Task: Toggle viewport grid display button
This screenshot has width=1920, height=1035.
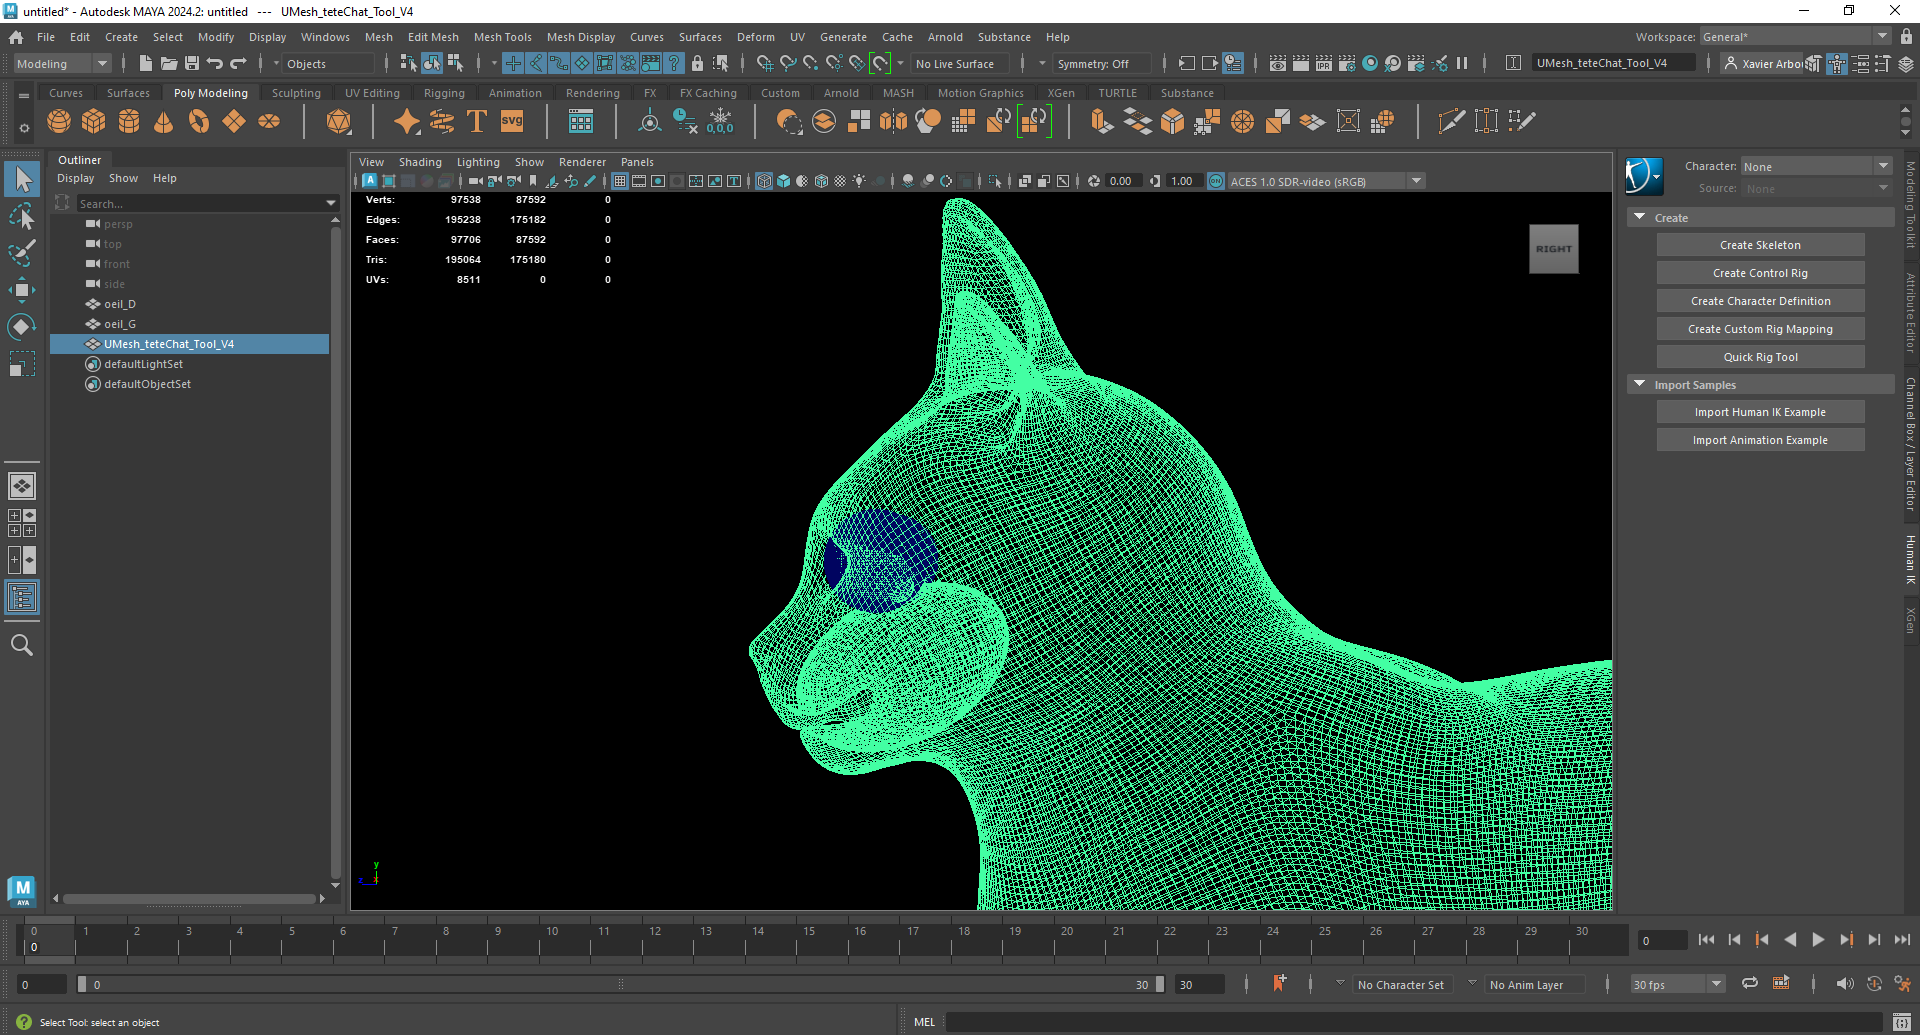Action: 620,181
